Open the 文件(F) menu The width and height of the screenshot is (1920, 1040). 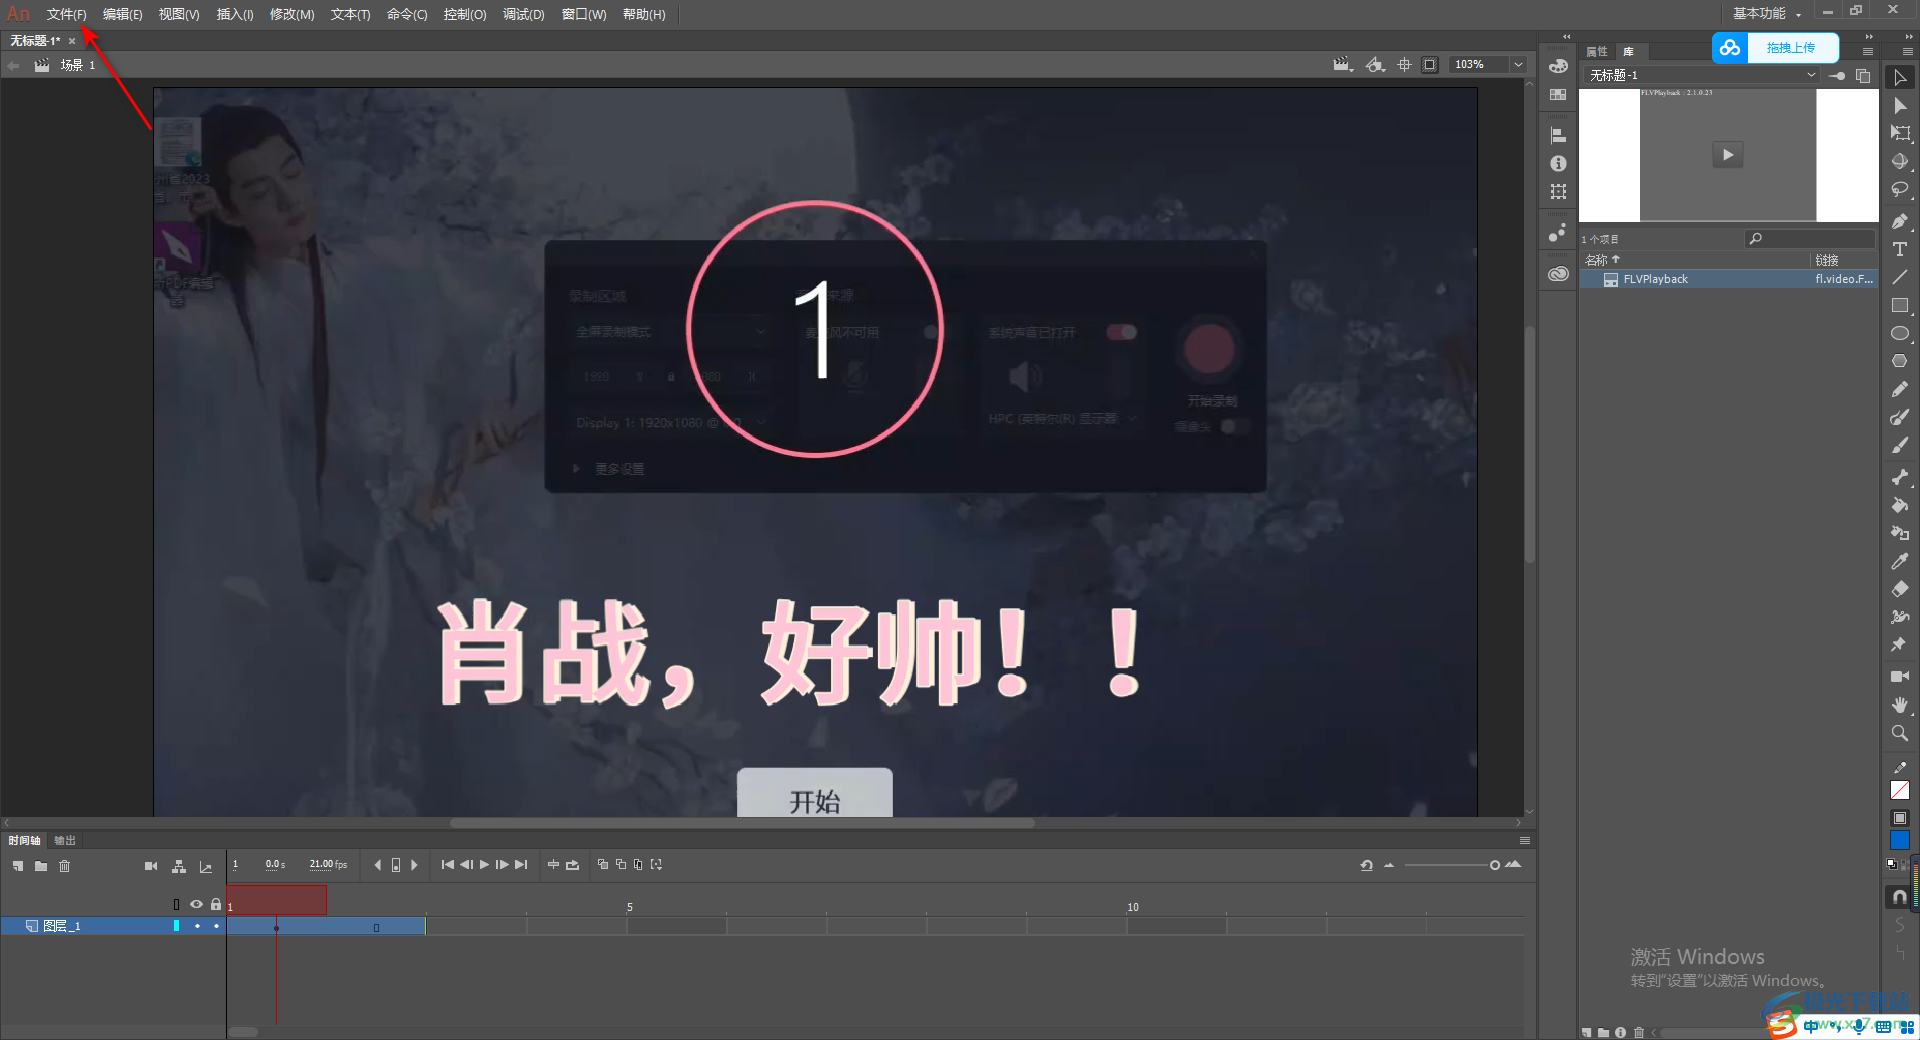pyautogui.click(x=66, y=14)
